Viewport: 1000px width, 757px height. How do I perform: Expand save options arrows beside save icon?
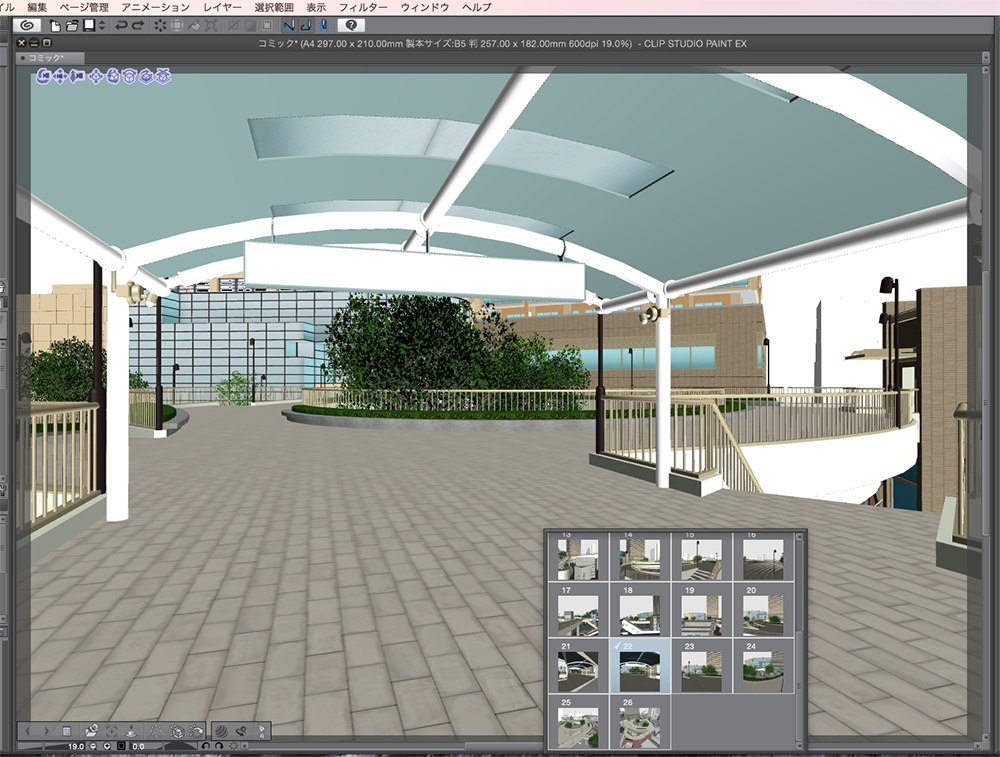101,26
